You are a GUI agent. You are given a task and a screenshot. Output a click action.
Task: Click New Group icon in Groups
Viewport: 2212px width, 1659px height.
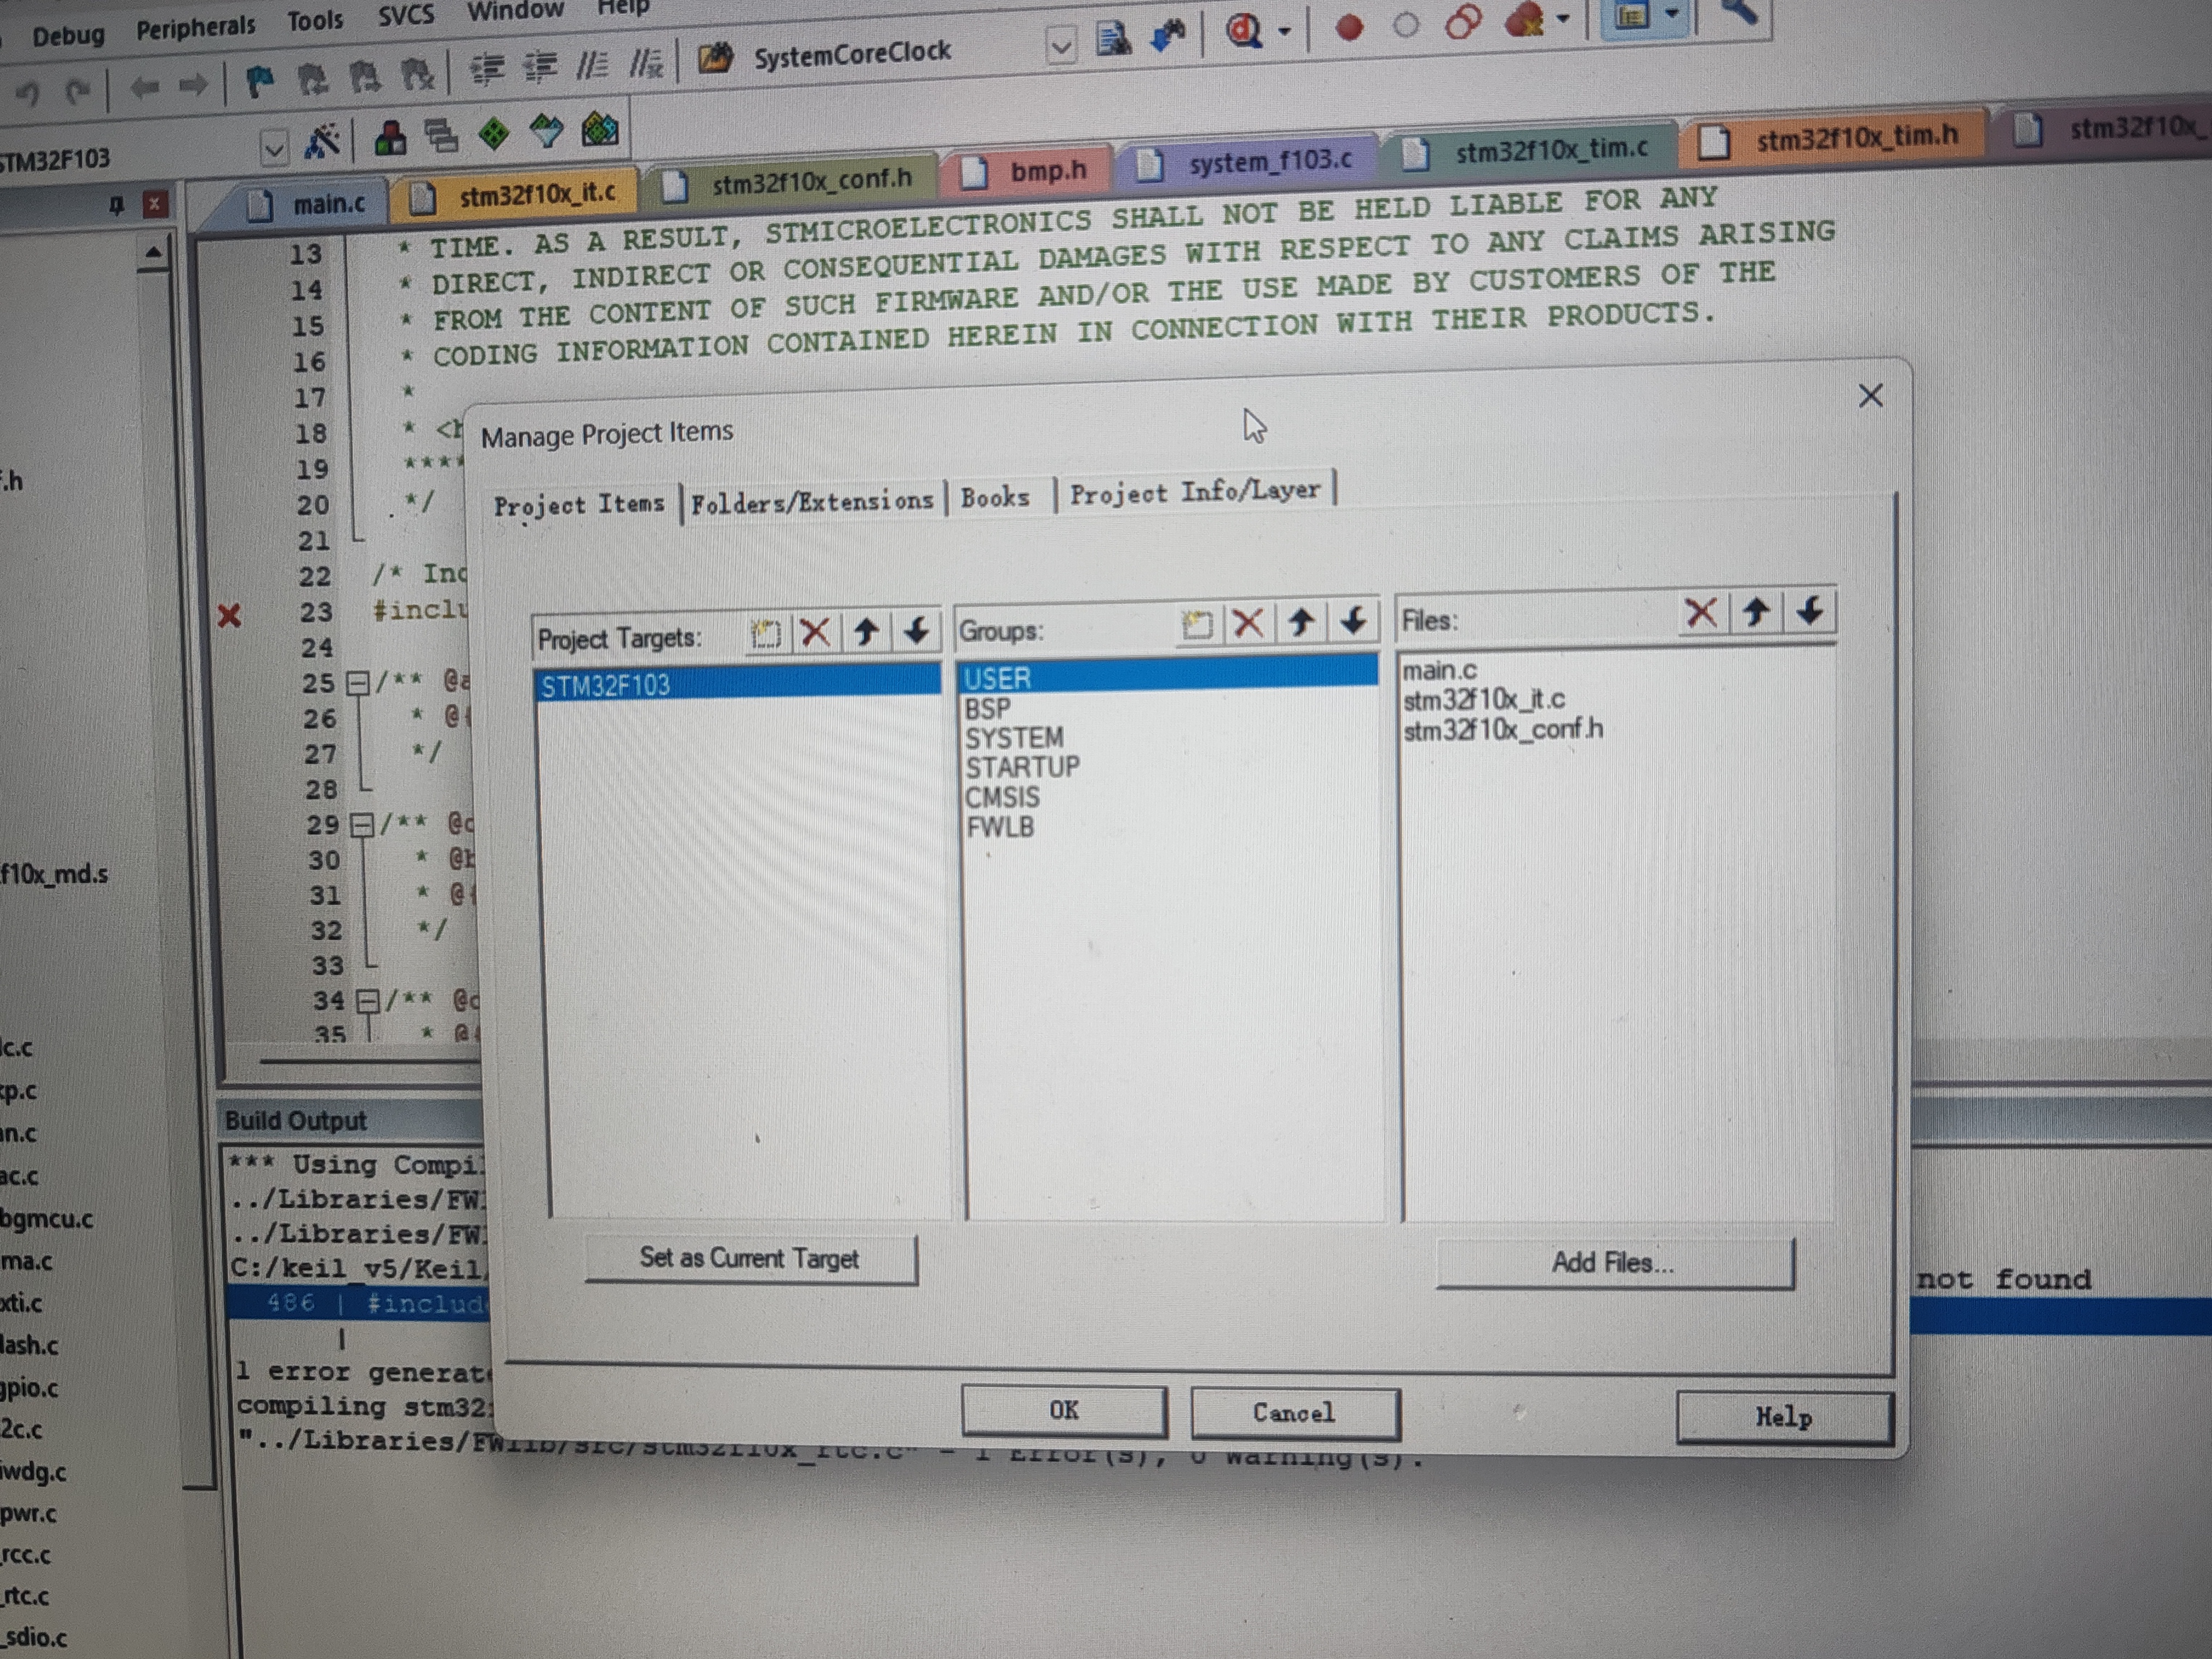coord(1197,625)
